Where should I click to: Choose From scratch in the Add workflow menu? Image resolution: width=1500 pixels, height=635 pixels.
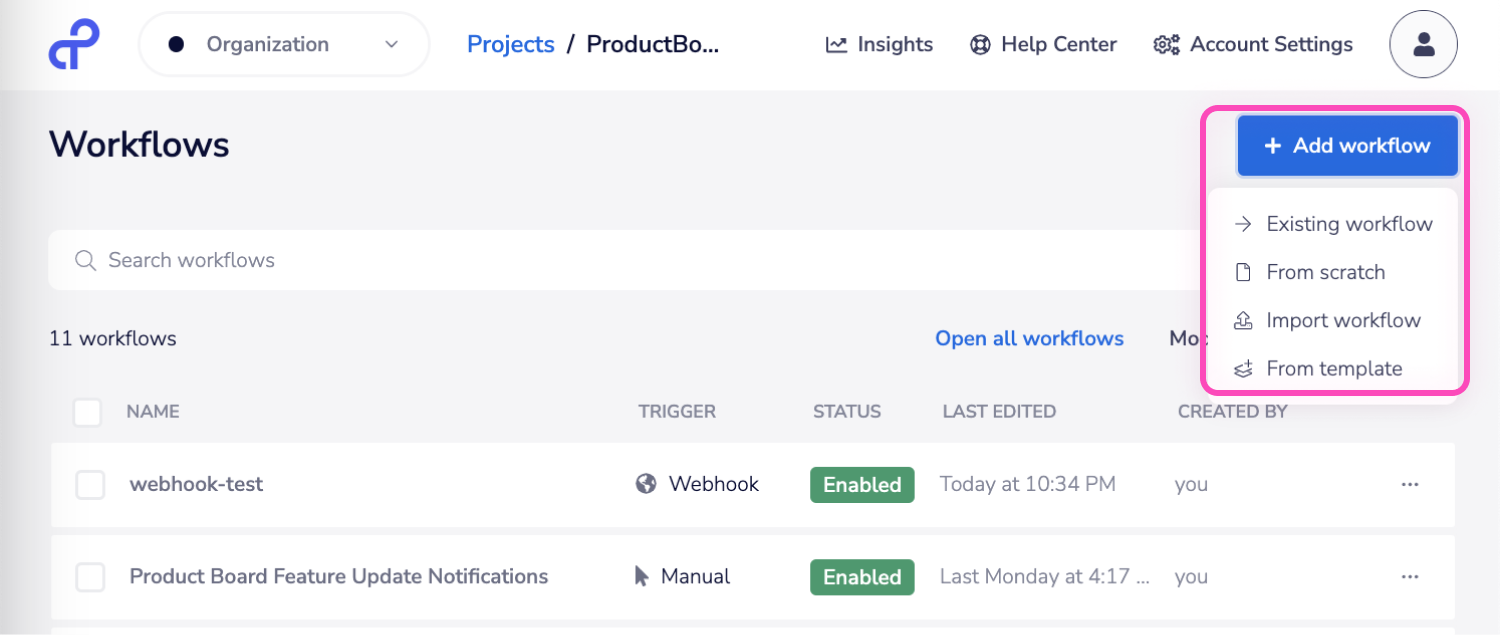1326,272
